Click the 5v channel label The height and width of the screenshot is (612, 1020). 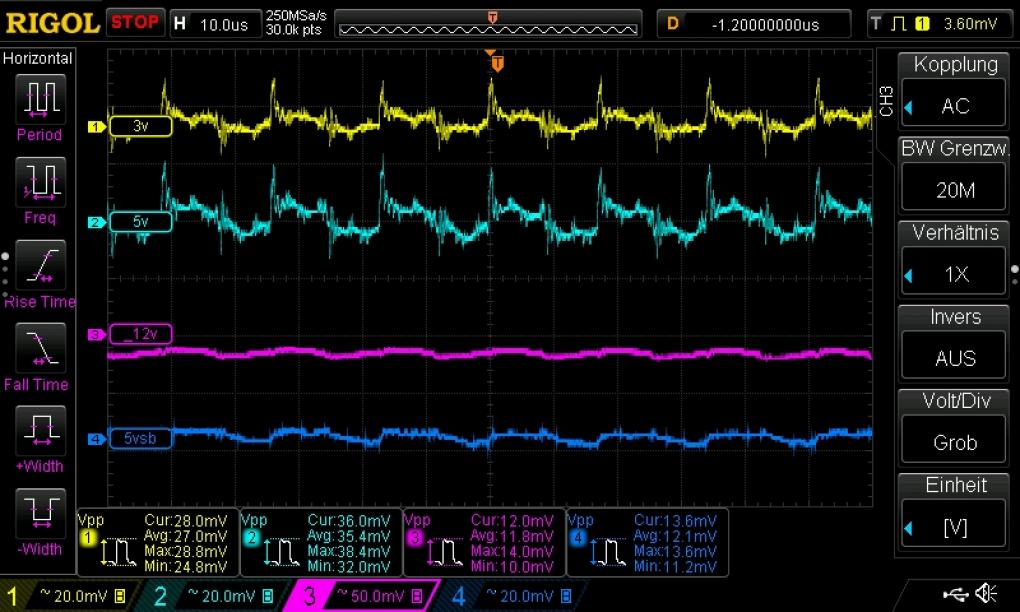tap(141, 222)
